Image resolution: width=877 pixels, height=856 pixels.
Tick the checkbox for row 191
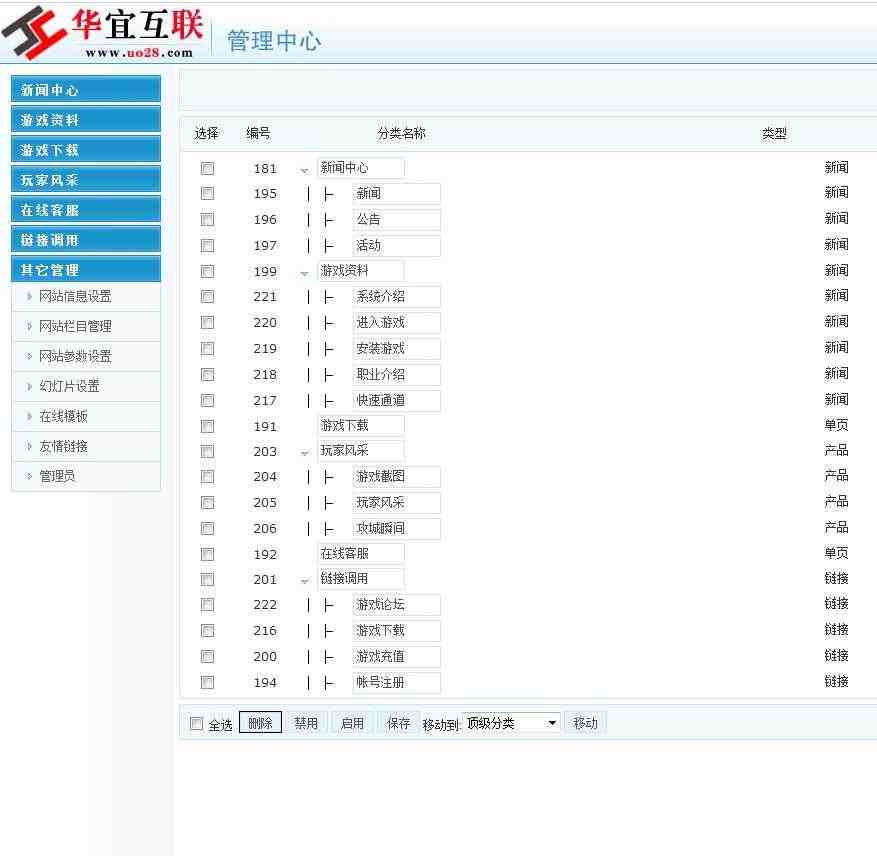coord(208,426)
